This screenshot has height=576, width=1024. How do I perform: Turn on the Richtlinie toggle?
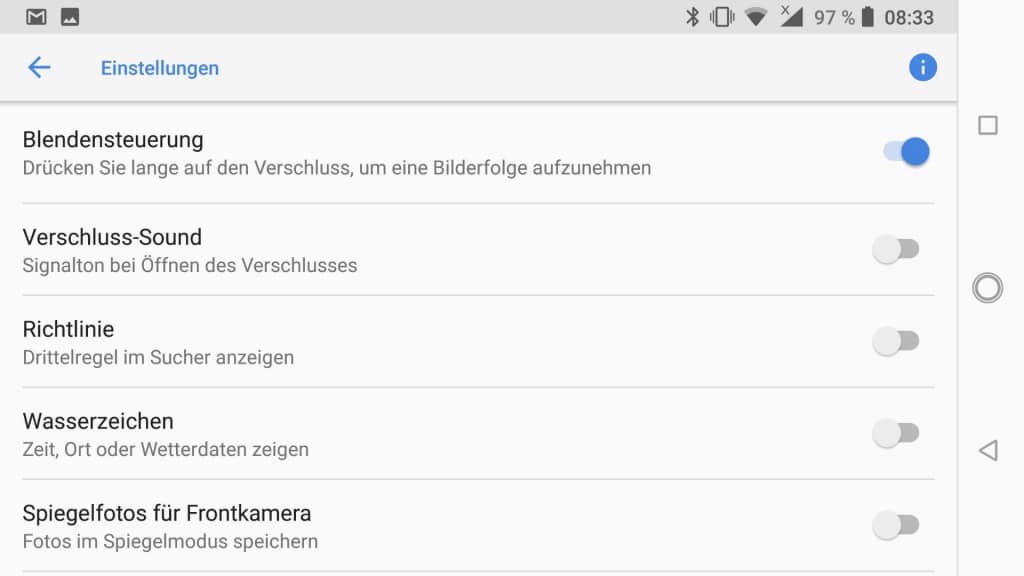pos(895,341)
